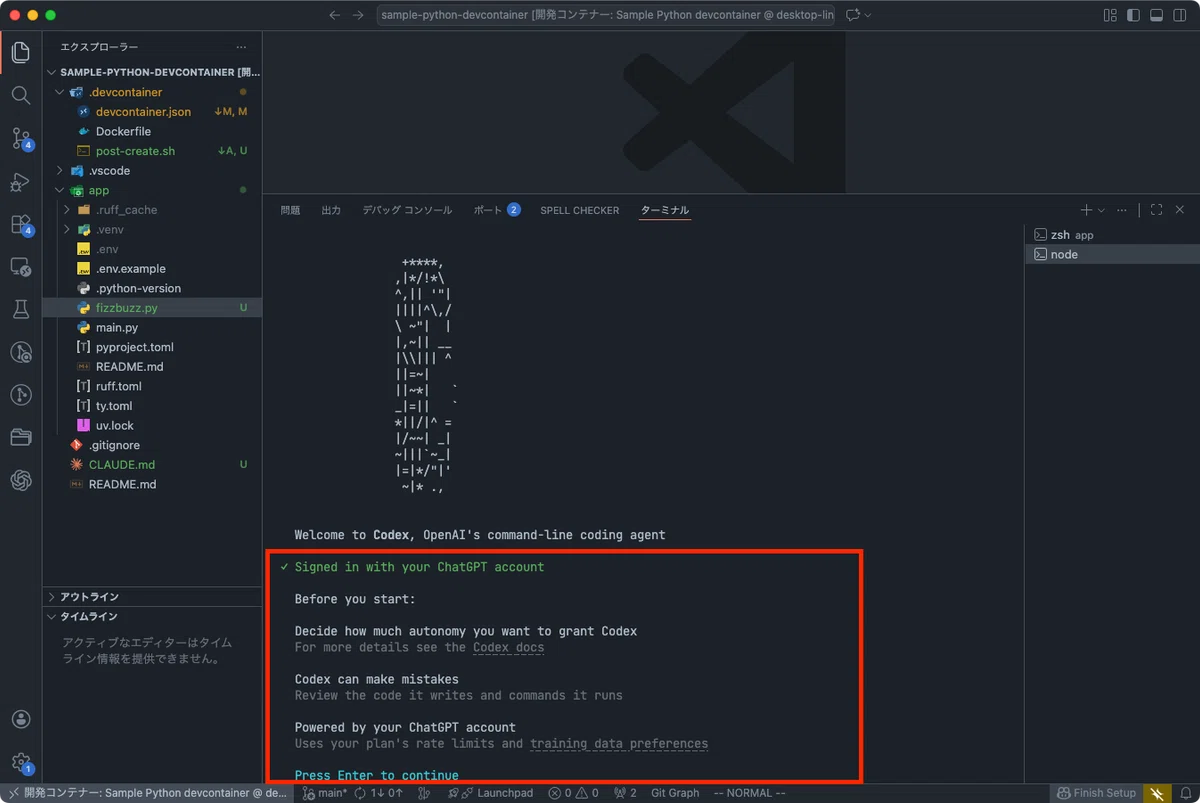Go forward using the title bar forward arrow
The height and width of the screenshot is (803, 1200).
point(359,15)
